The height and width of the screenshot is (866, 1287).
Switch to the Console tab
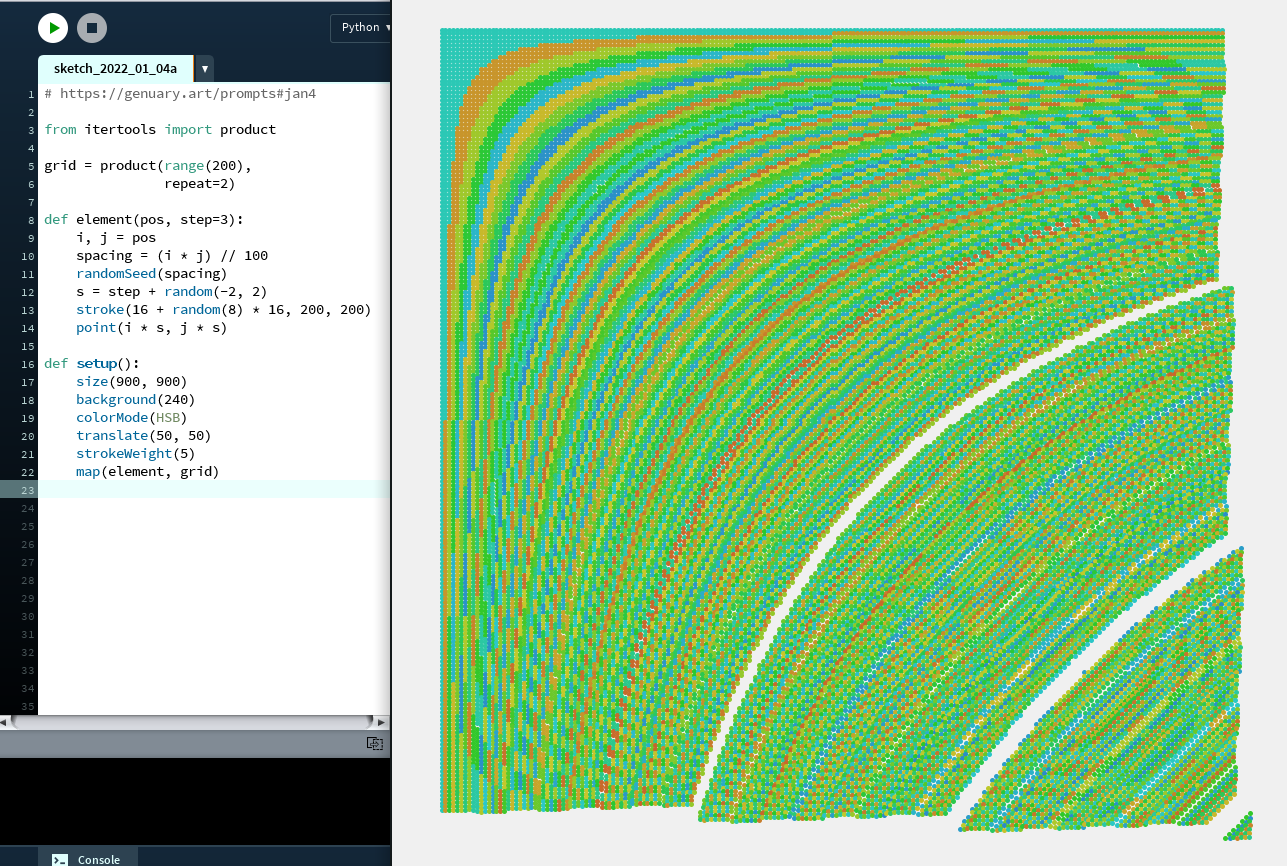88,858
